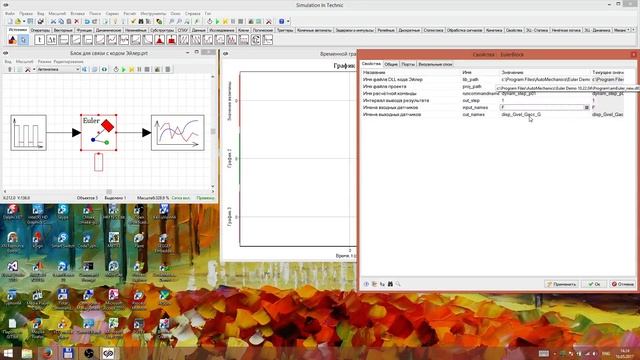Click the 'Отмена' cancel button

tap(623, 284)
